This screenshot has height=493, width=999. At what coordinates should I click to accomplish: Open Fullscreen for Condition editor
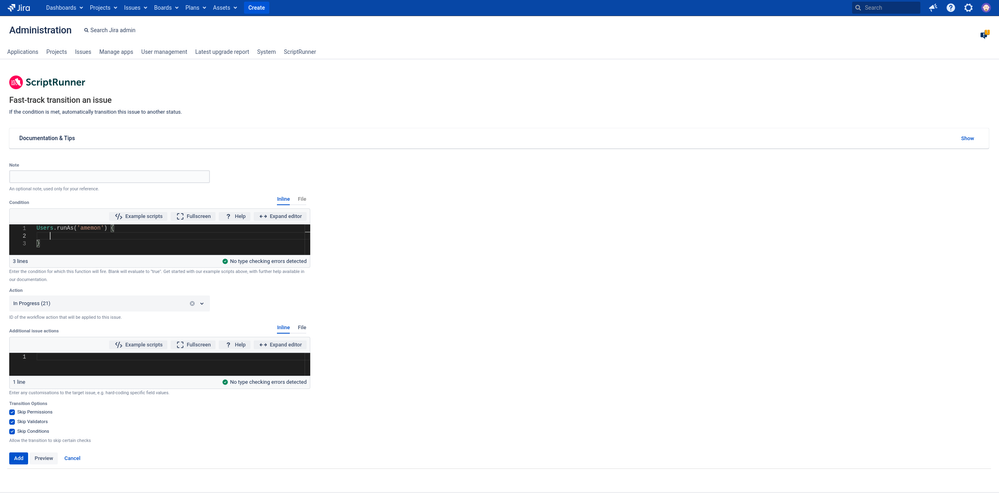tap(194, 217)
